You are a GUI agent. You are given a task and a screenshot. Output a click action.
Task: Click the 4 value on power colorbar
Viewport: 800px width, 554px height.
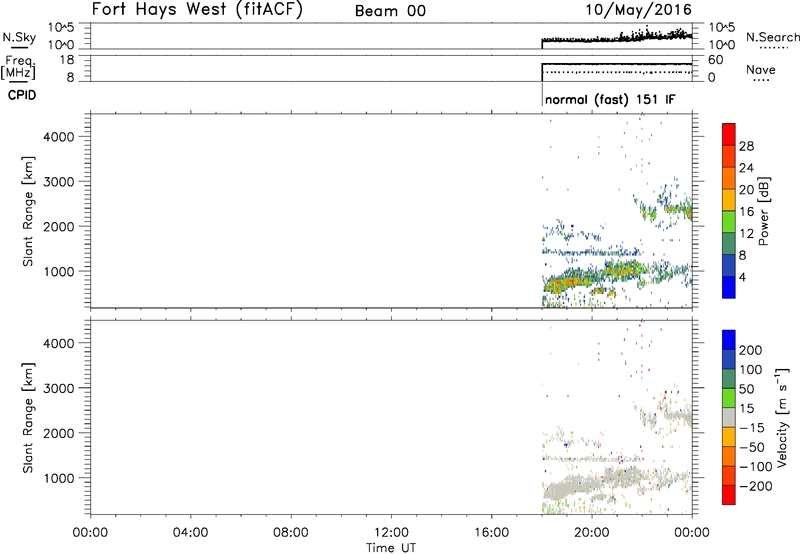[x=742, y=277]
